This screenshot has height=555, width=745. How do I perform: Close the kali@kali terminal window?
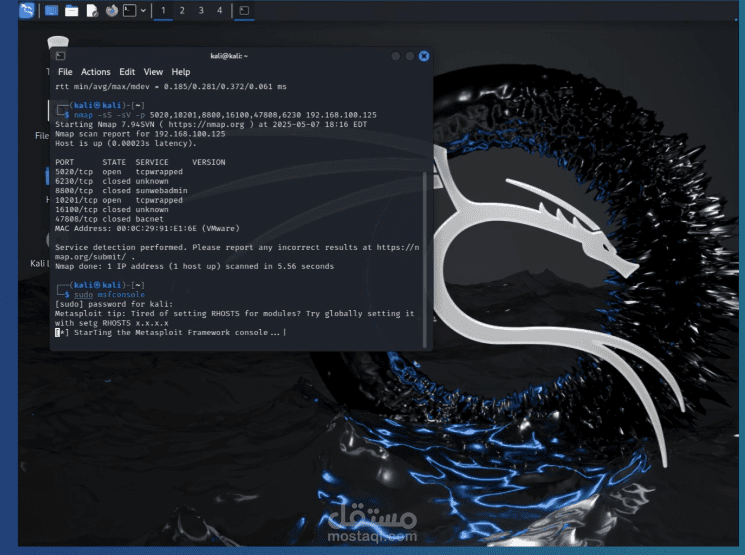pyautogui.click(x=424, y=56)
